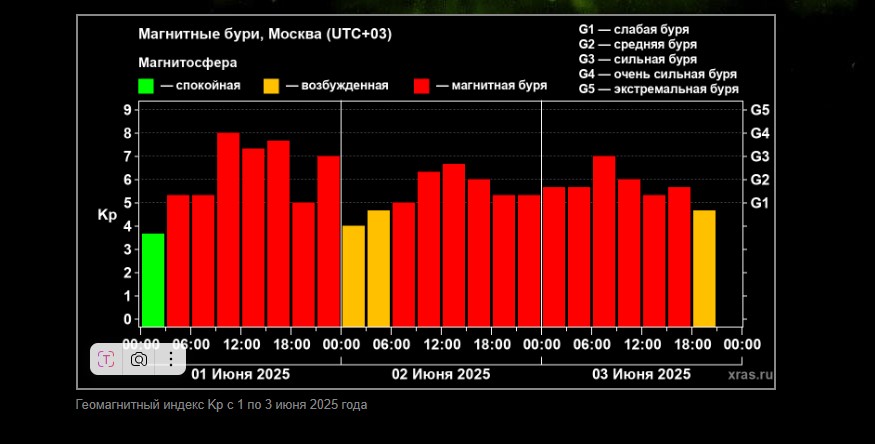Click the '01 Июня 2025' date label
Image resolution: width=875 pixels, height=444 pixels.
[x=240, y=375]
